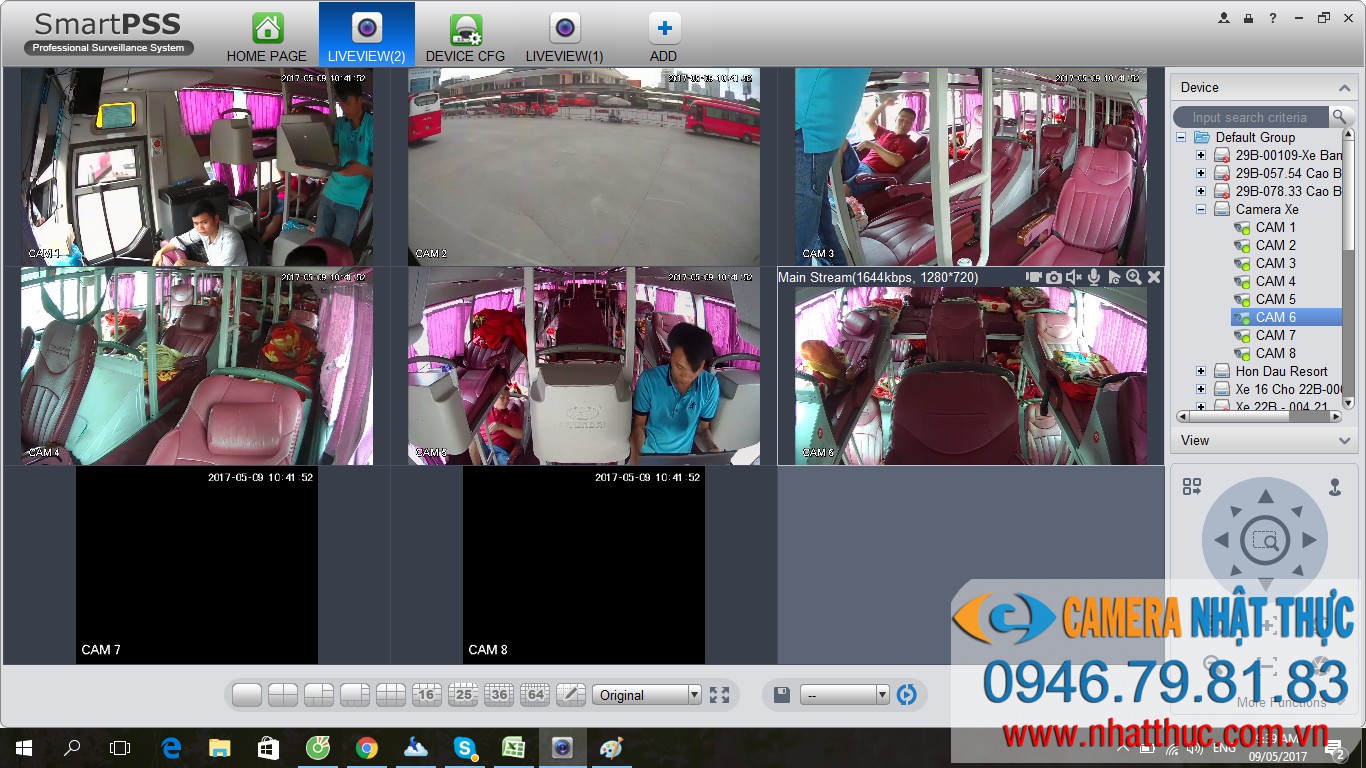The image size is (1366, 768).
Task: Activate digital zoom on CAM 6 window
Action: tap(1134, 277)
